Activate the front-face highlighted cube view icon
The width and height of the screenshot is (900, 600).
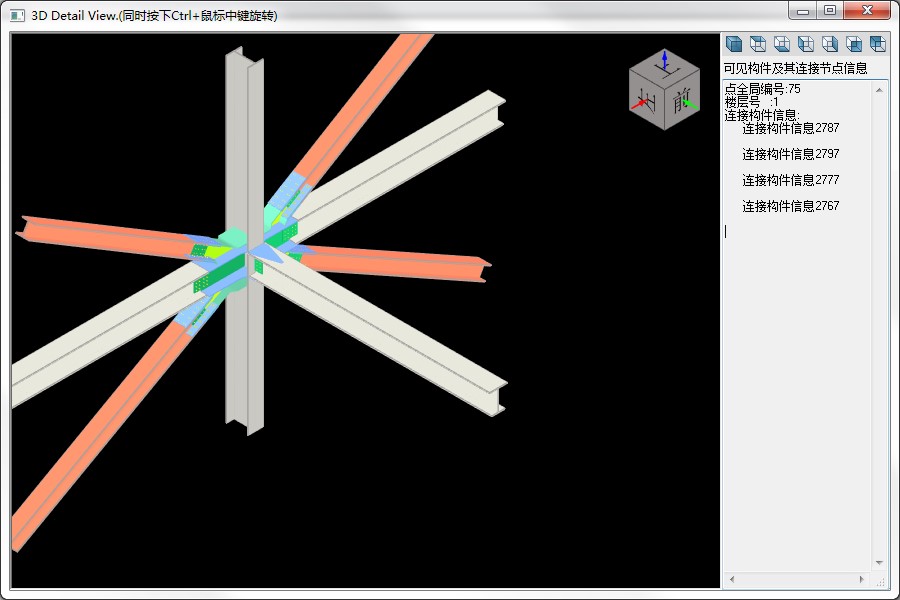(x=854, y=44)
